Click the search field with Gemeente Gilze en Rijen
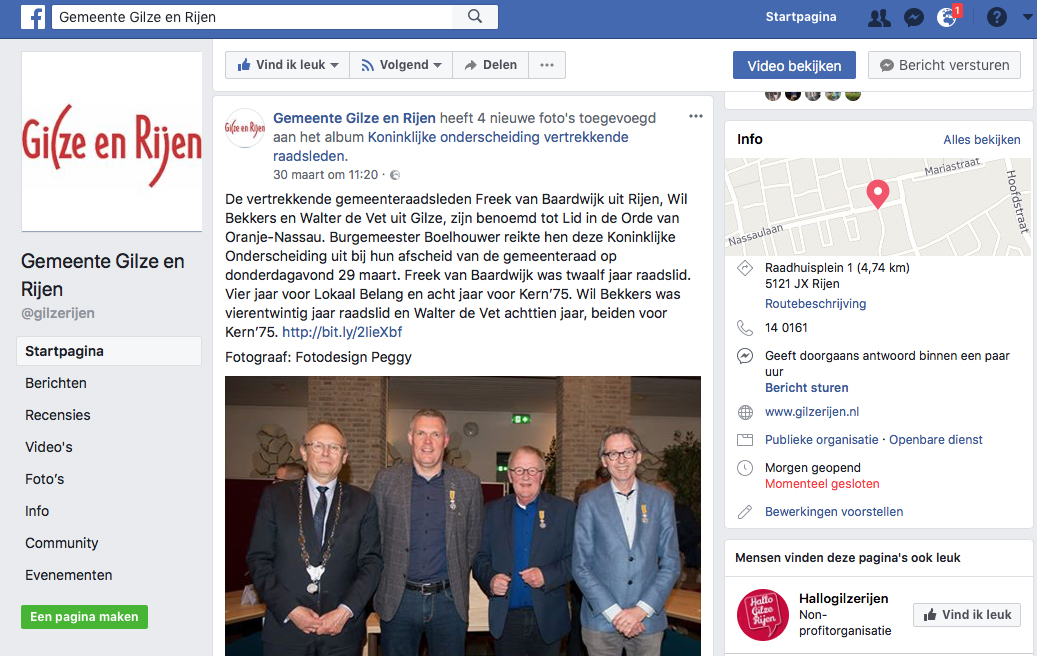 (253, 17)
